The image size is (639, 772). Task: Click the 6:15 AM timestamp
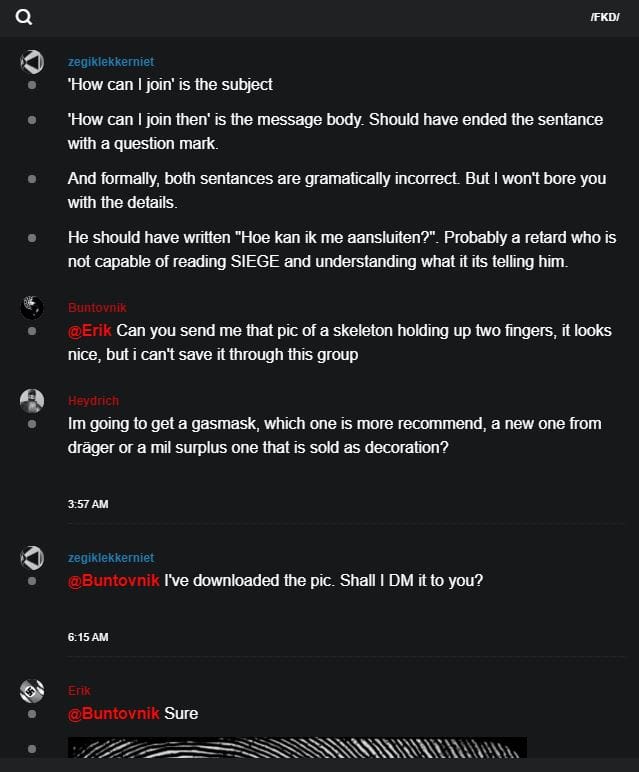click(88, 637)
